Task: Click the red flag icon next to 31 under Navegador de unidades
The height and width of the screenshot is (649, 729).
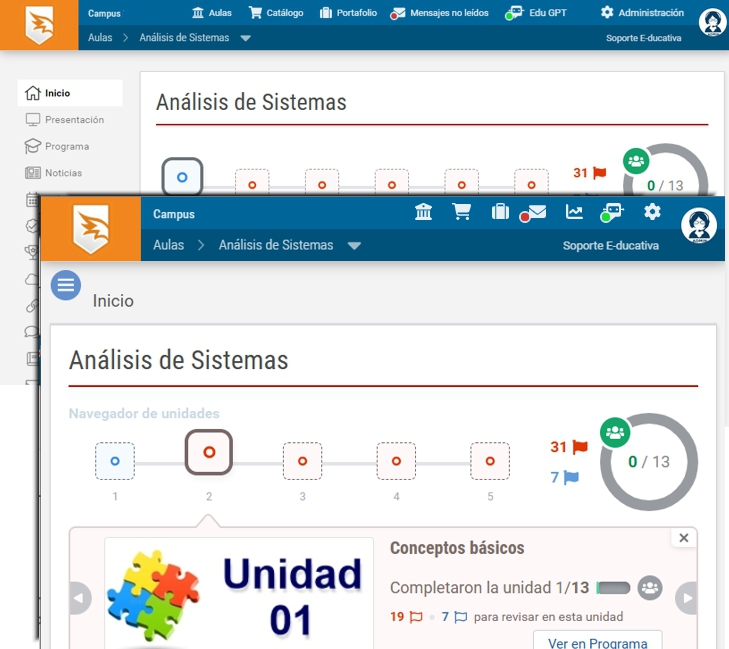Action: click(580, 447)
